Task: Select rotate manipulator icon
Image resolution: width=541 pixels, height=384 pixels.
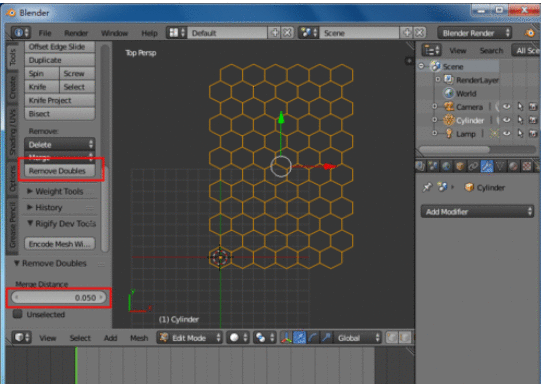Action: (313, 338)
